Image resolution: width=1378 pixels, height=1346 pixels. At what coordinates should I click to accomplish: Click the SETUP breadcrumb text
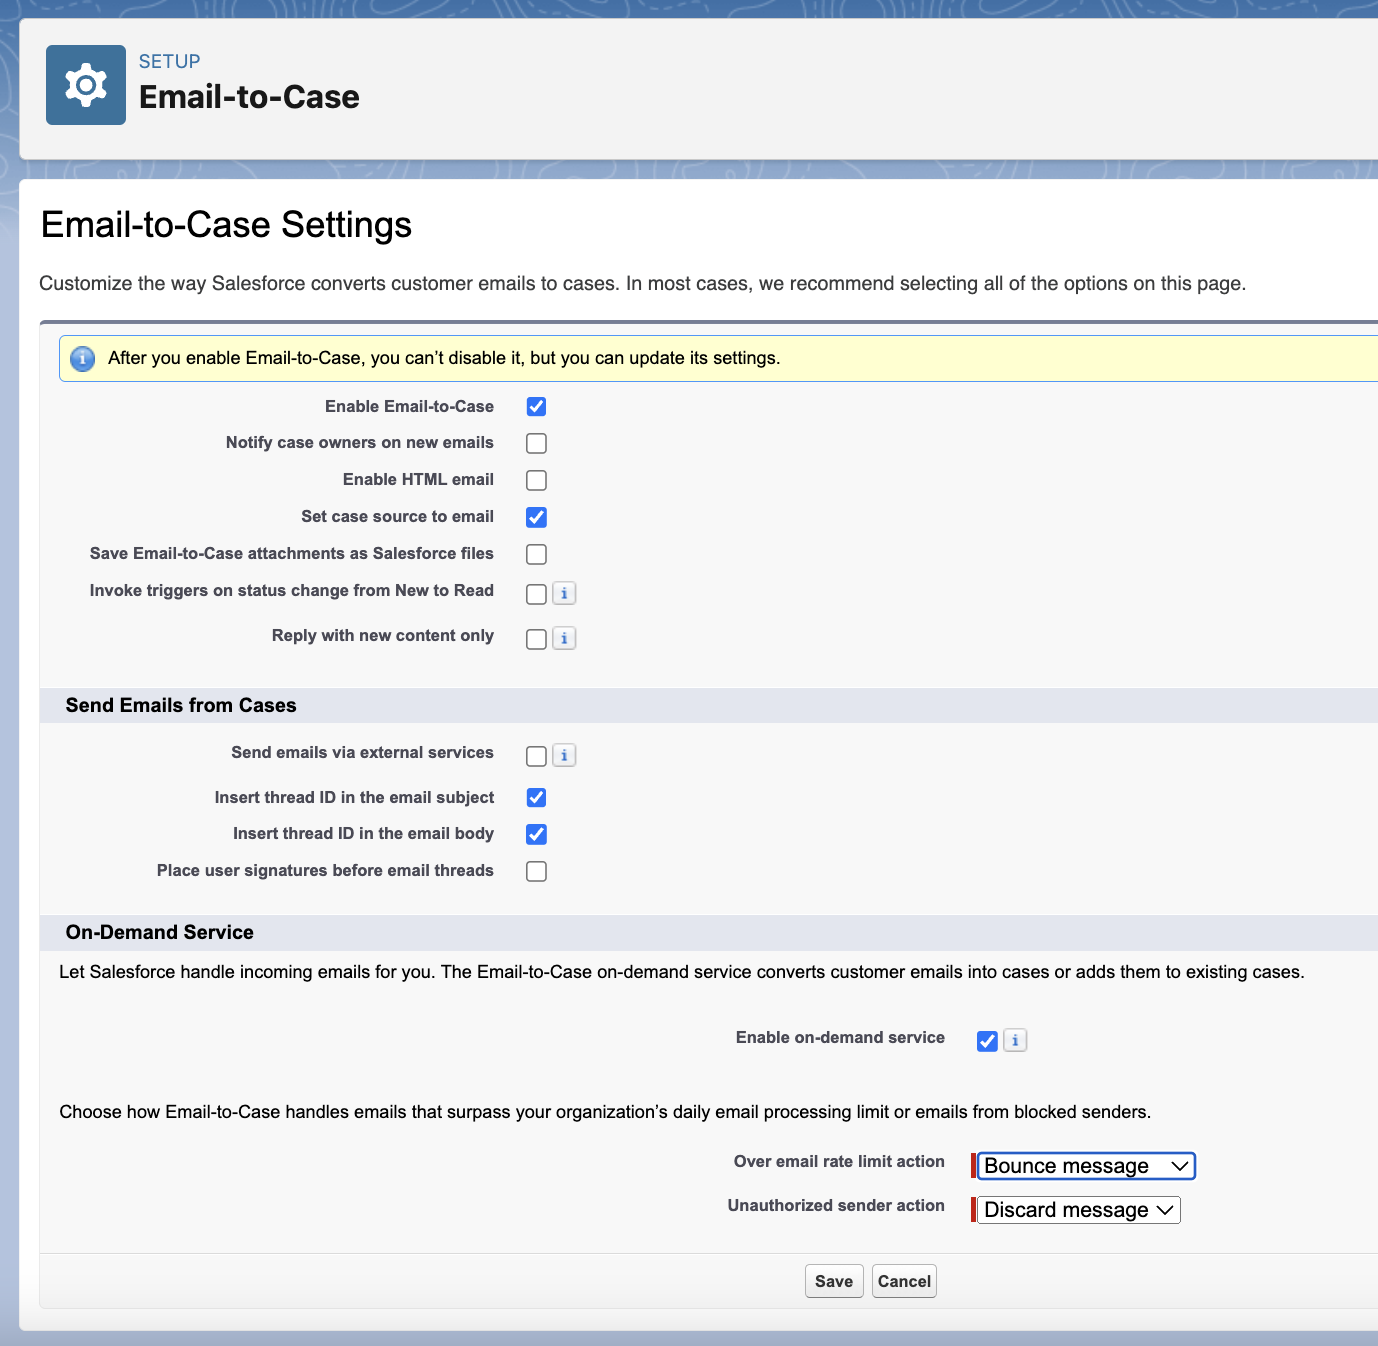coord(169,61)
